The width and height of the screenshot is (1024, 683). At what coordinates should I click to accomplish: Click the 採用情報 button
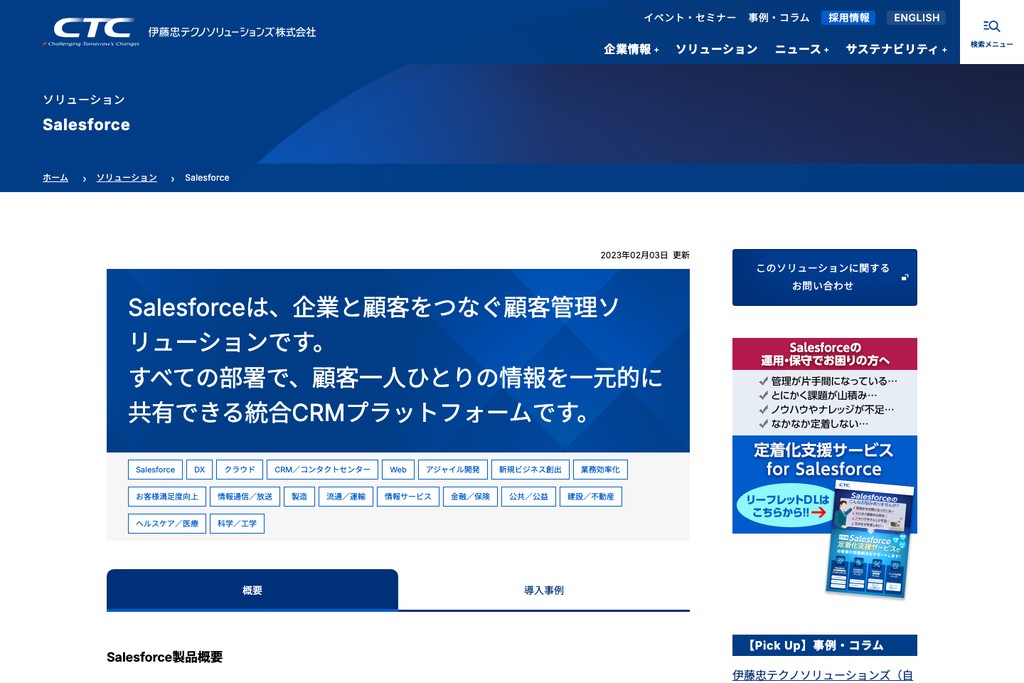tap(848, 18)
